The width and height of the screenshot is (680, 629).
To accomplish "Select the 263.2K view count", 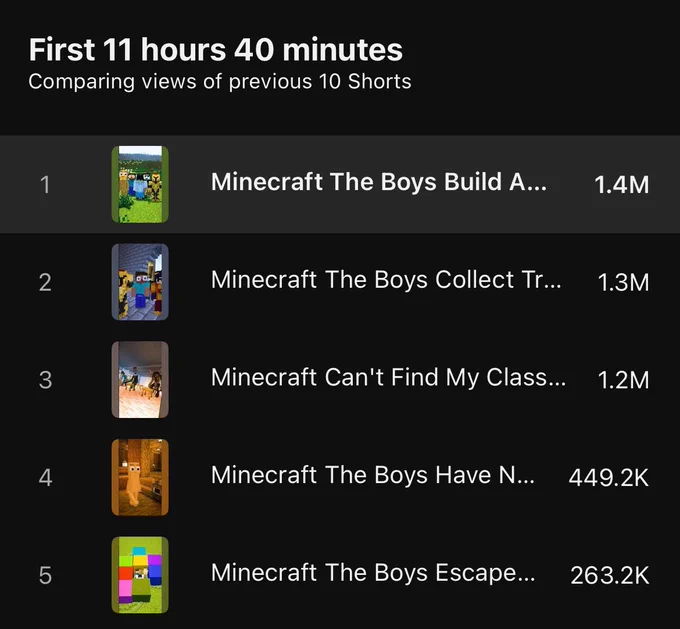I will (609, 575).
